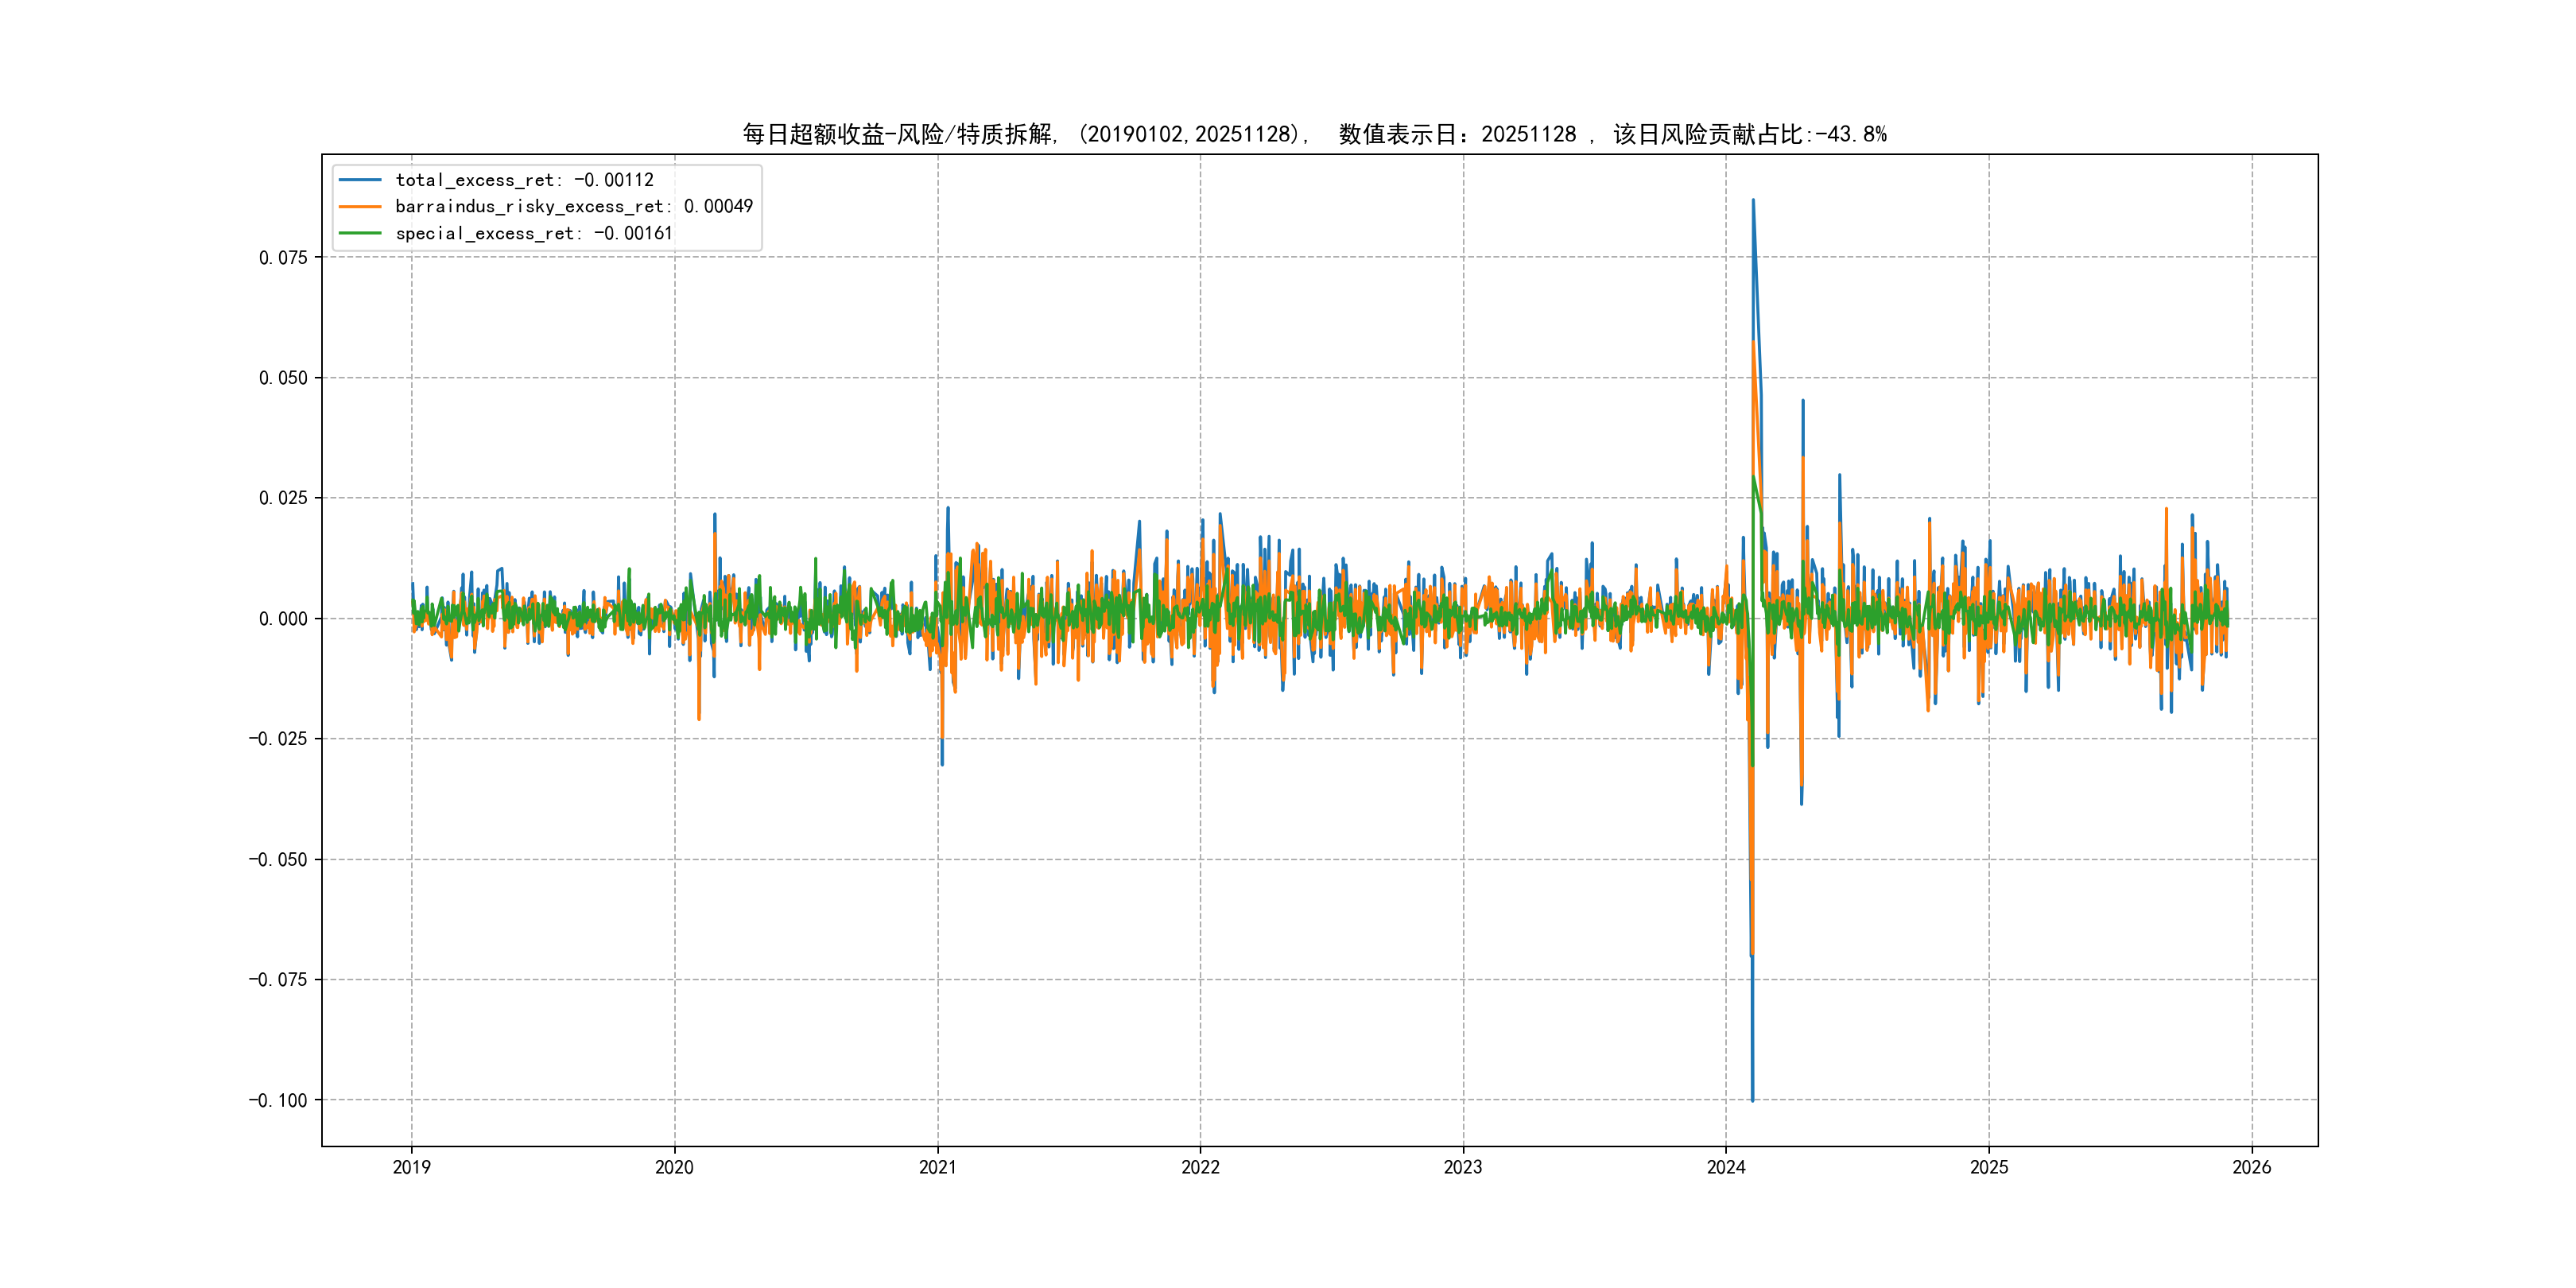The width and height of the screenshot is (2576, 1288).
Task: Click the 0.025 y-axis tick label
Action: [283, 498]
